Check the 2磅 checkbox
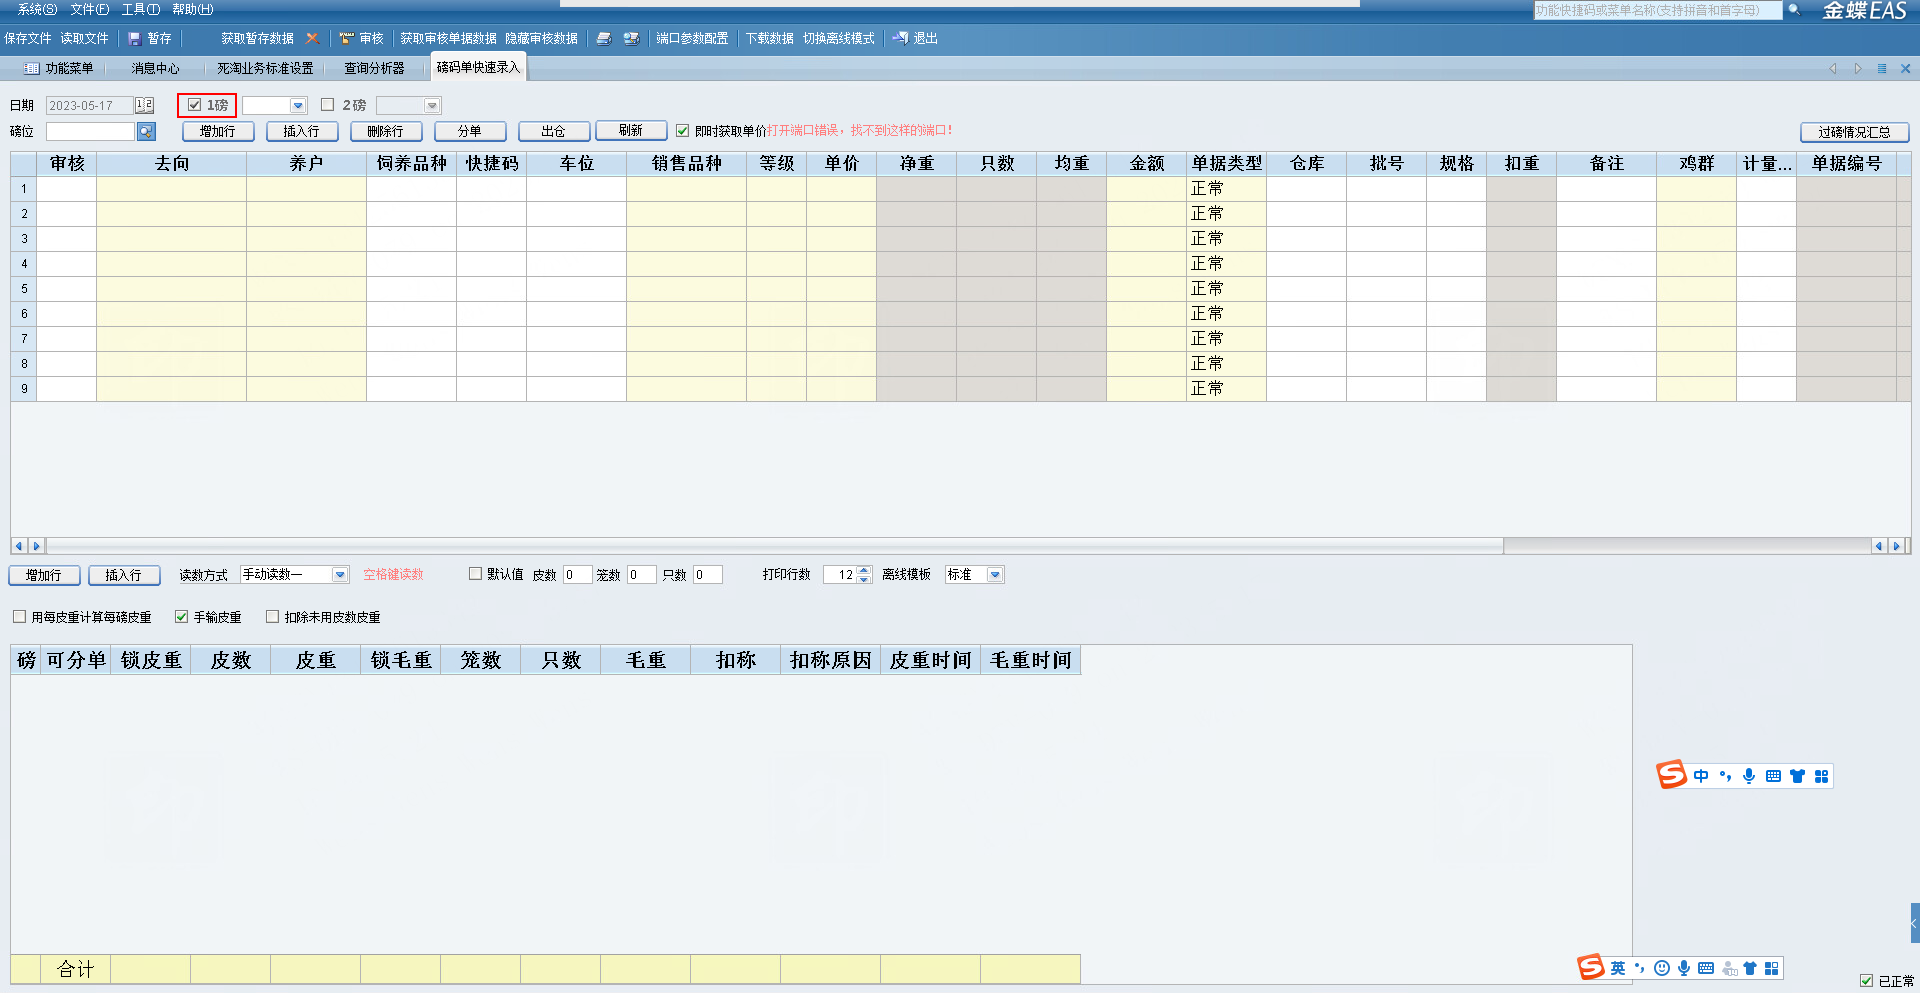Screen dimensions: 1920x993 coord(327,105)
